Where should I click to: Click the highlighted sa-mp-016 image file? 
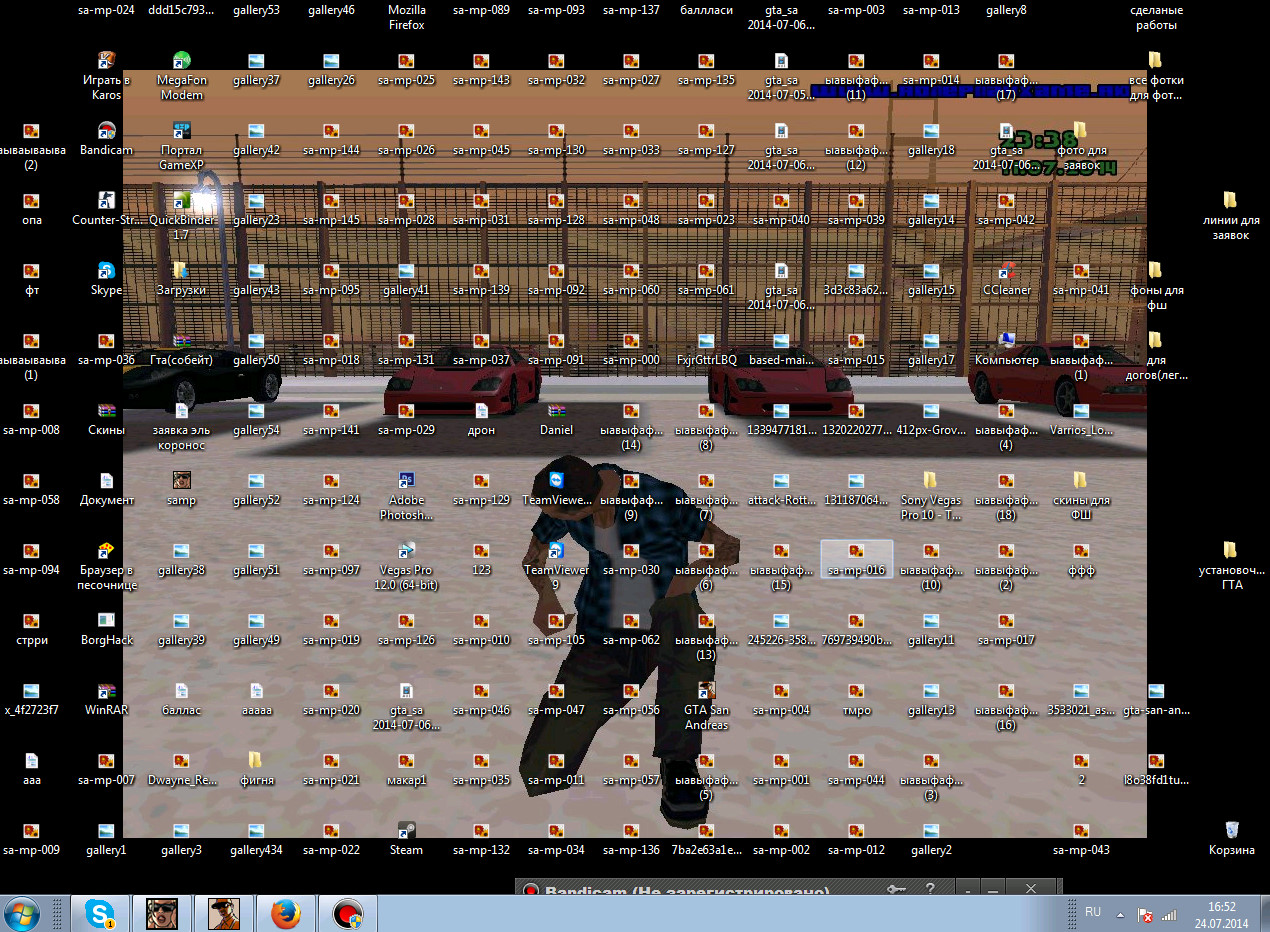pyautogui.click(x=856, y=558)
